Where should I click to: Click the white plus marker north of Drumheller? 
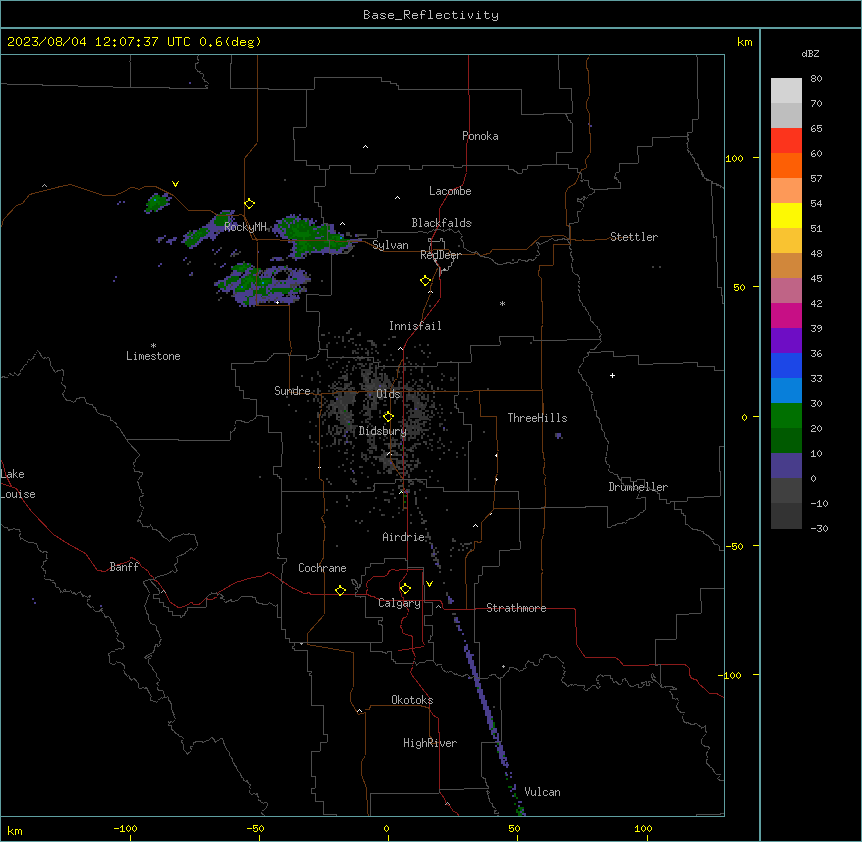(612, 375)
